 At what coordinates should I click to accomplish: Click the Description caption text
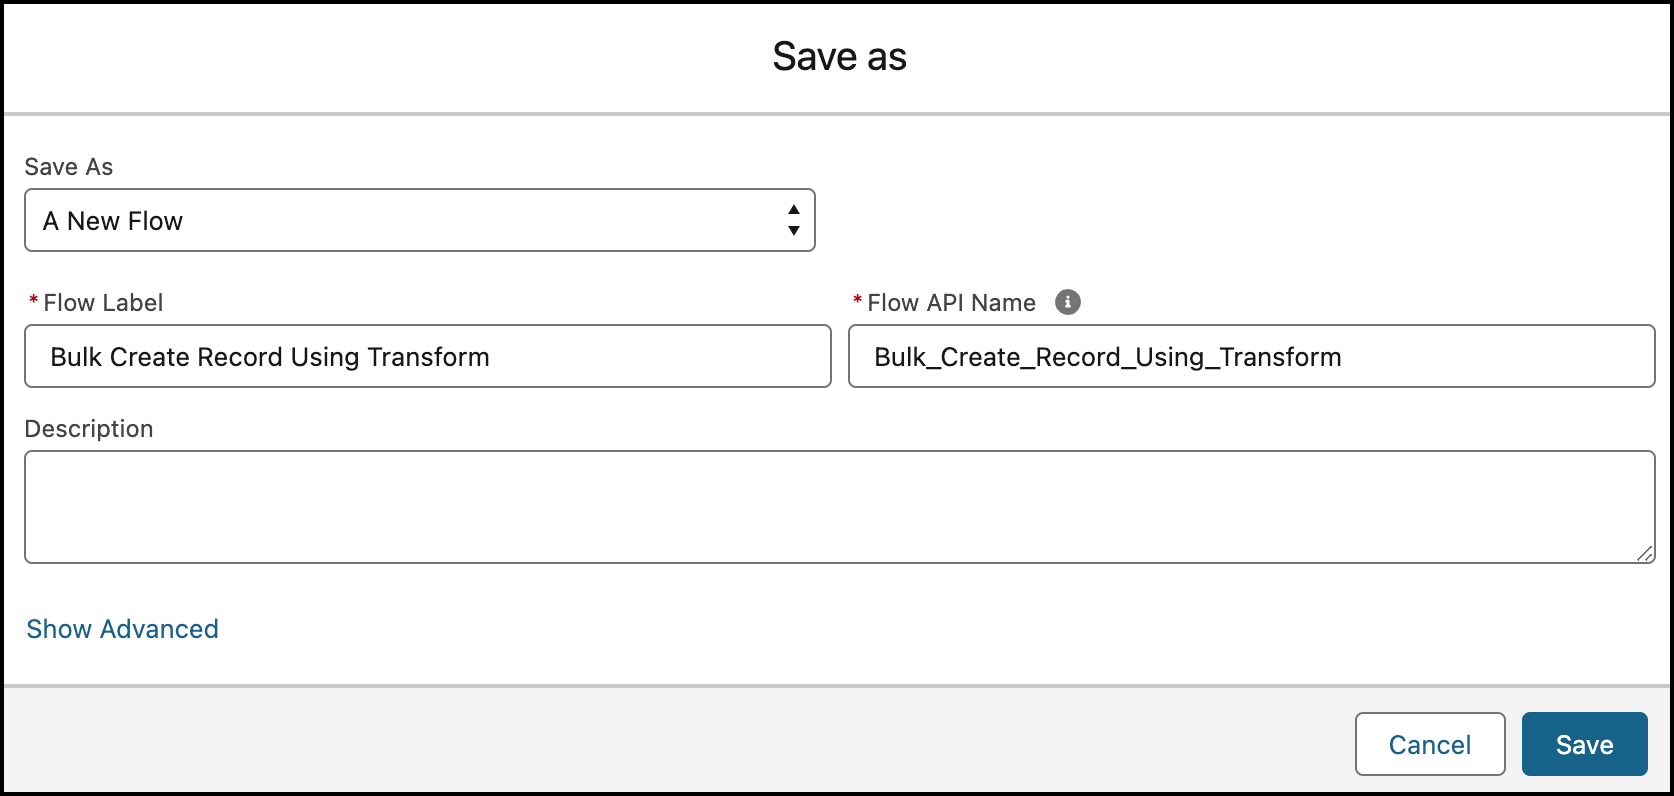point(89,429)
